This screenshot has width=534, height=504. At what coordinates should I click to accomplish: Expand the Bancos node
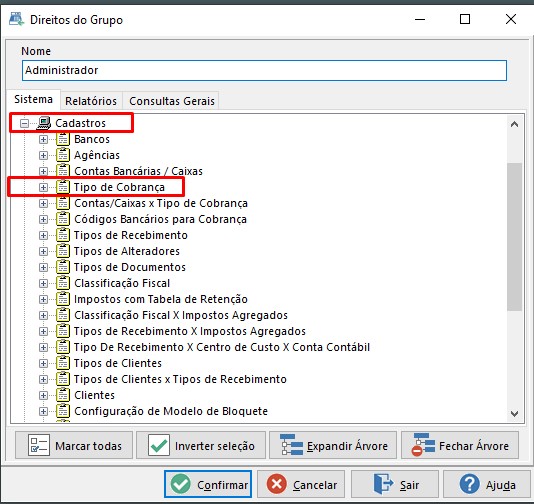[x=43, y=139]
